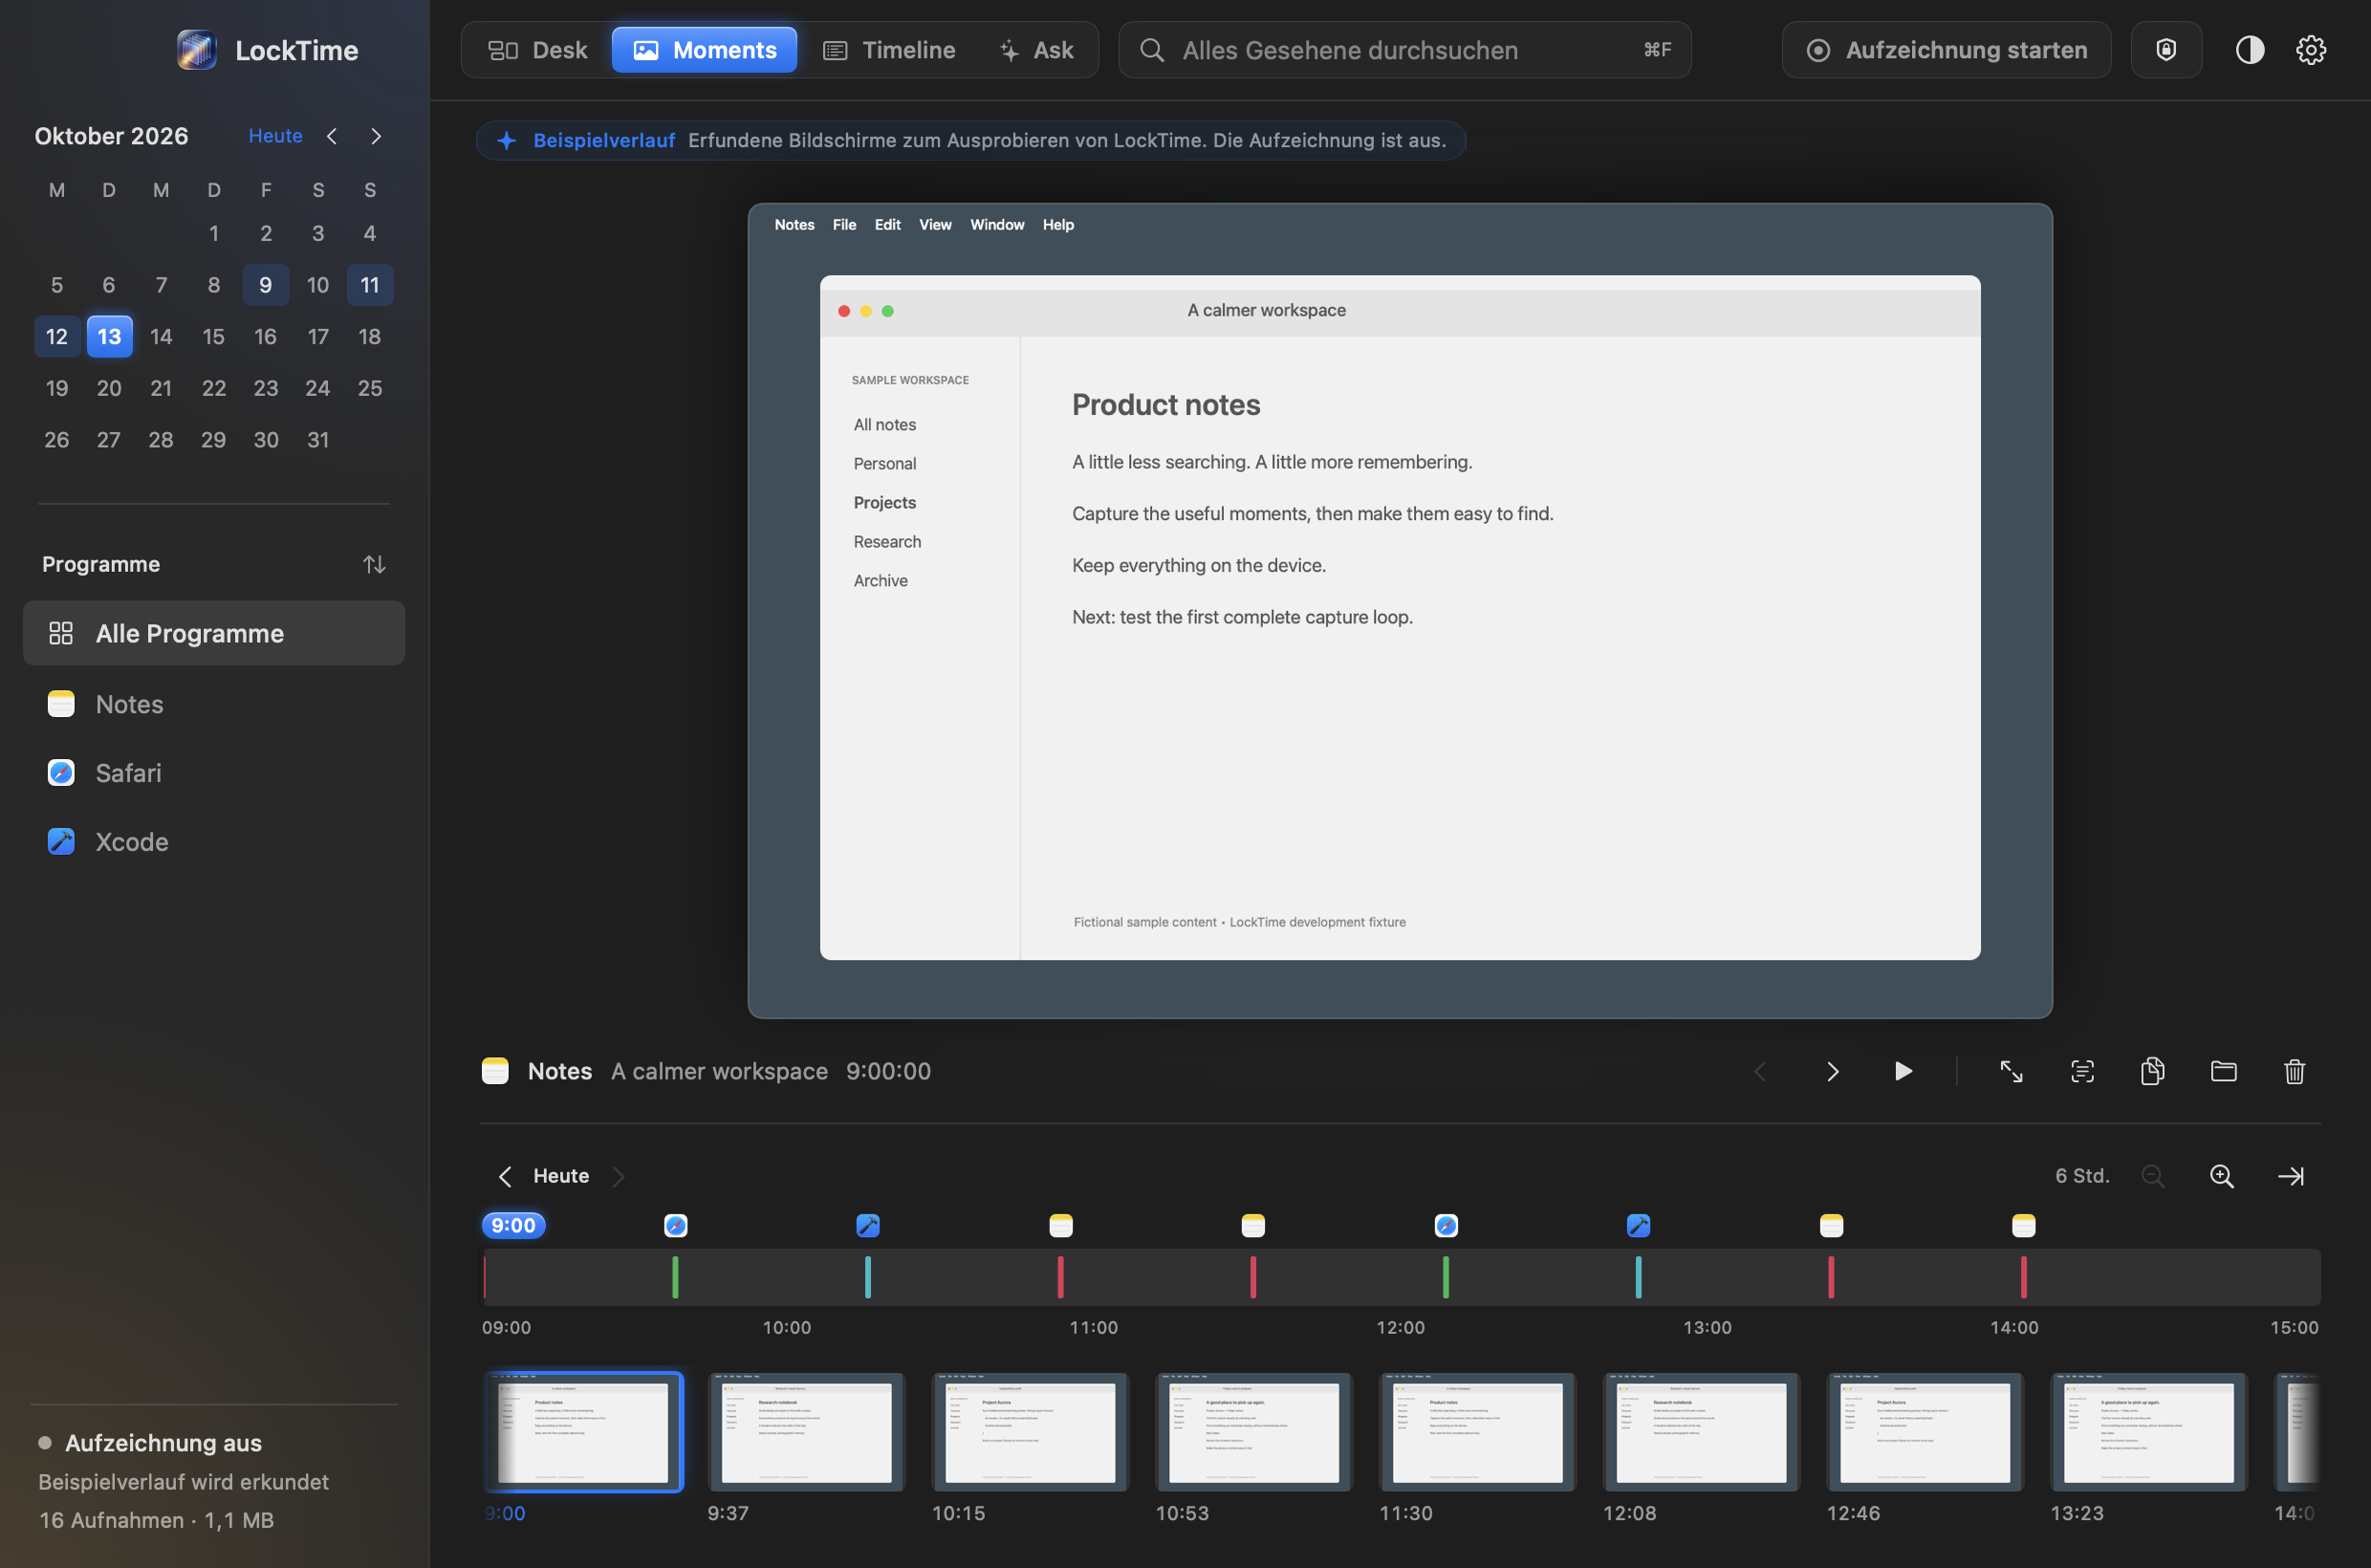The image size is (2371, 1568).
Task: Play the moments with the play button
Action: point(1903,1071)
